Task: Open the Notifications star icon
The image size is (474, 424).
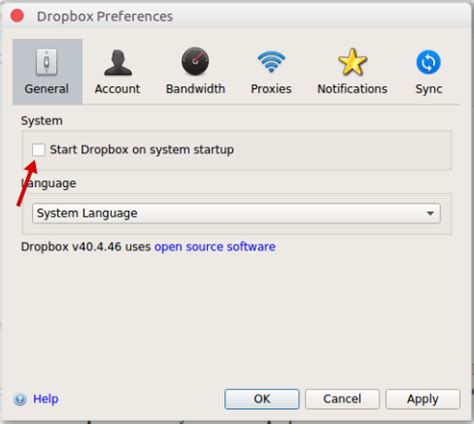Action: click(352, 62)
